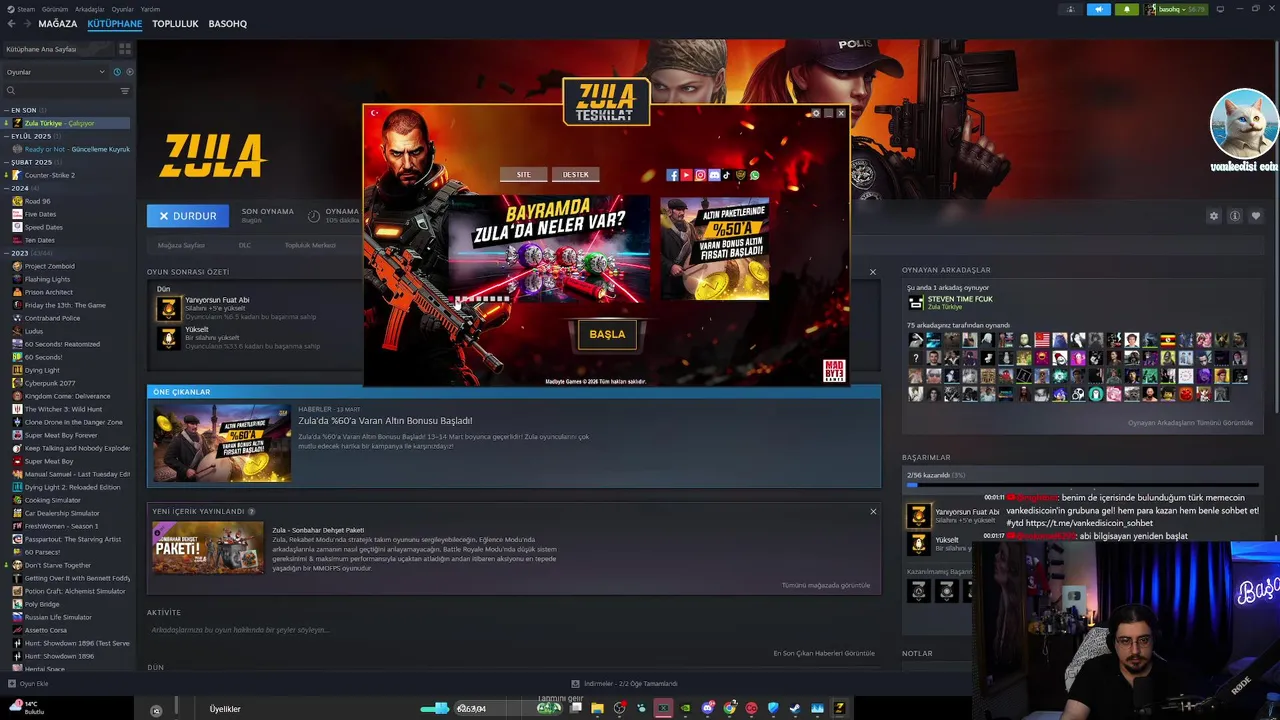Open game info icon on Zula page
The image size is (1280, 720).
(1235, 216)
